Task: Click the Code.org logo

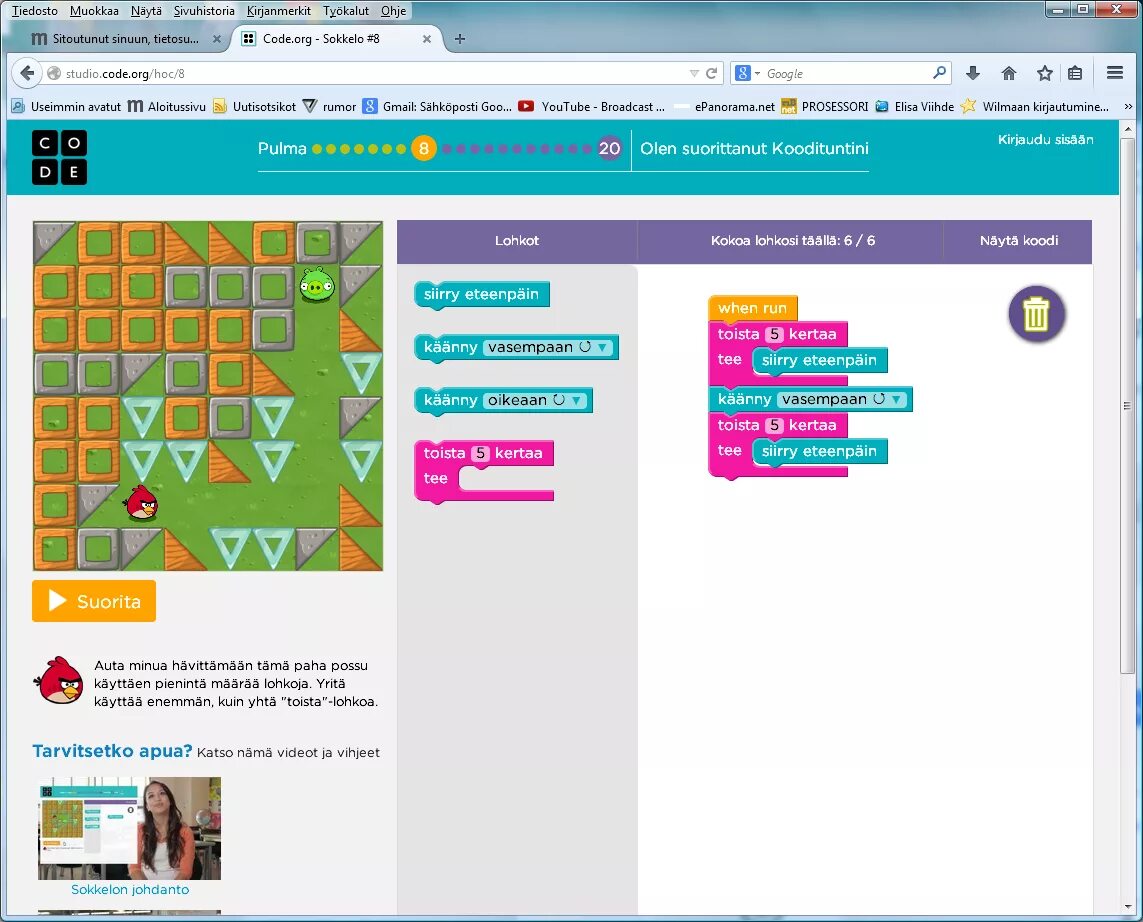Action: tap(59, 157)
